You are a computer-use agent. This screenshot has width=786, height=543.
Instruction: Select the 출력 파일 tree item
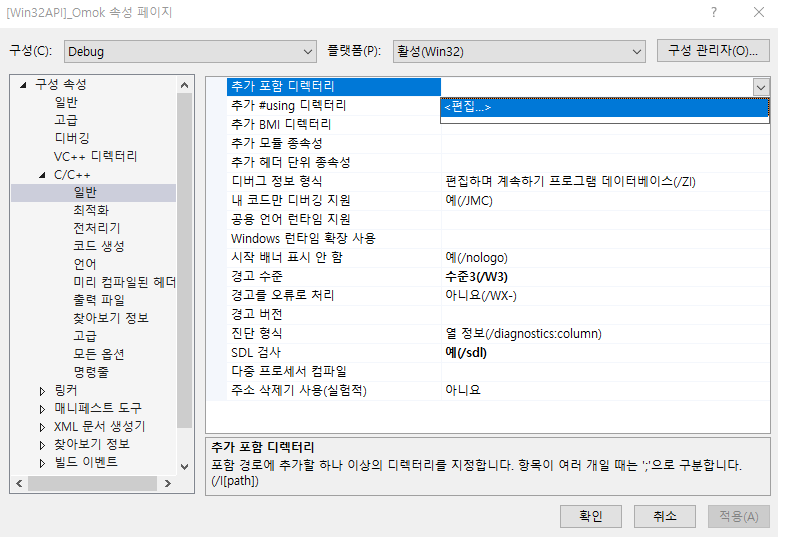(99, 300)
